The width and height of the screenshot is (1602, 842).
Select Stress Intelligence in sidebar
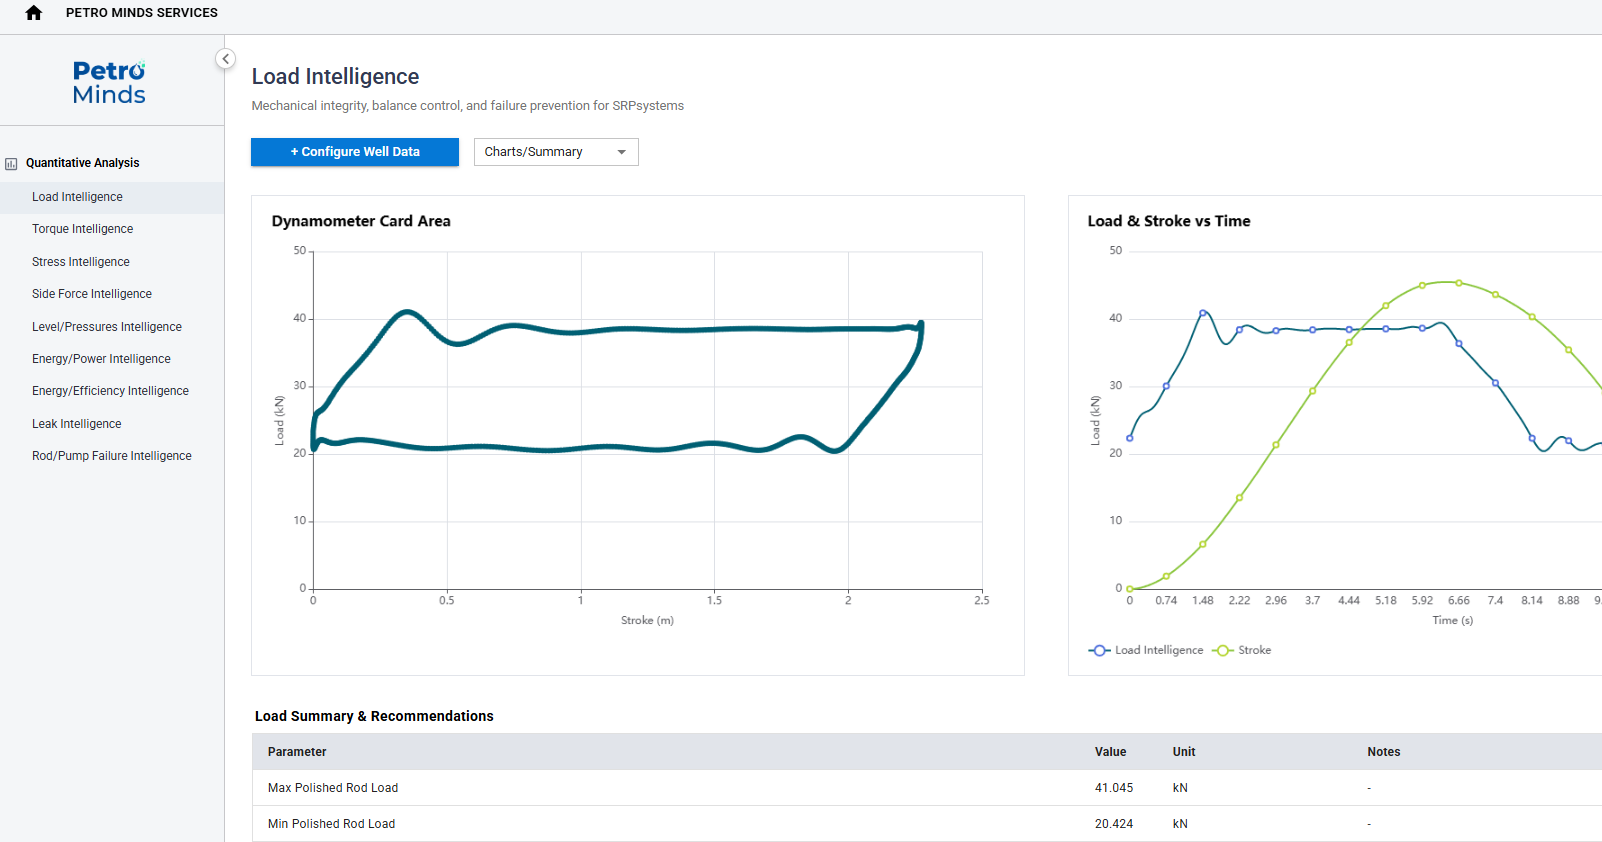coord(81,262)
